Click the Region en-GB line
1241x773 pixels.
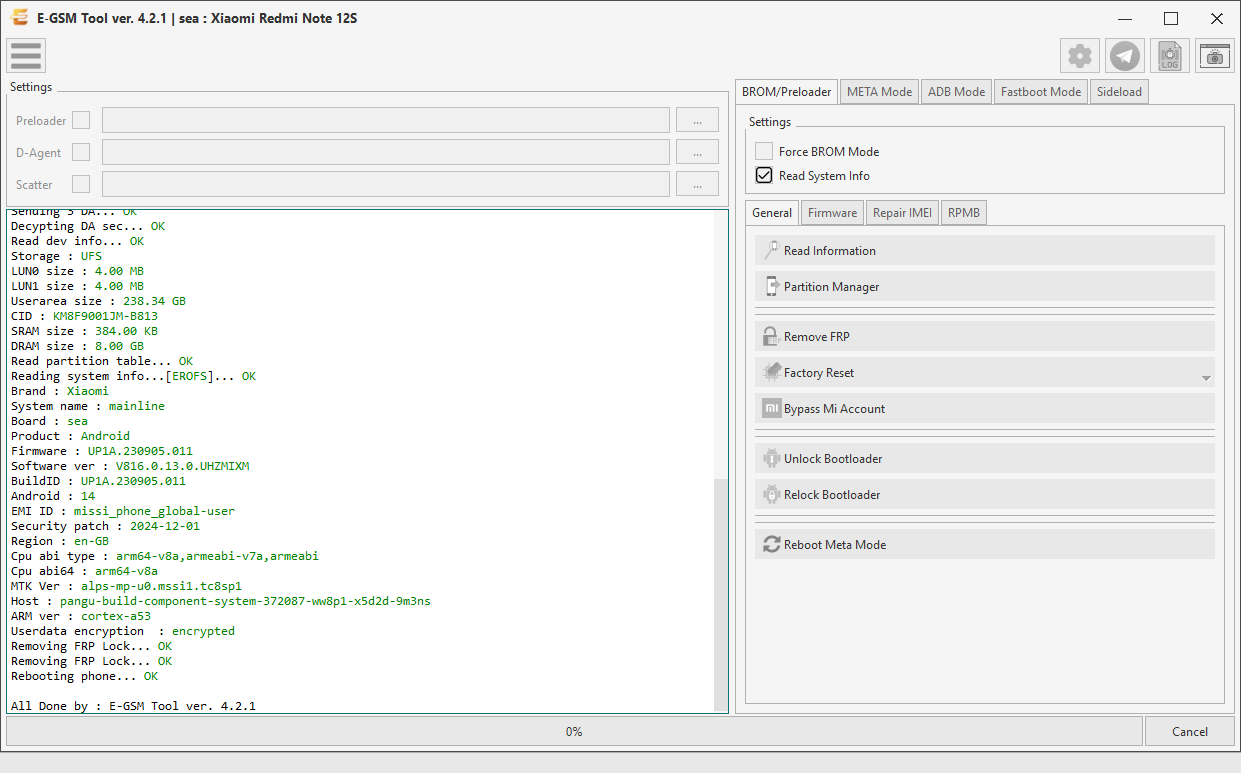point(60,541)
